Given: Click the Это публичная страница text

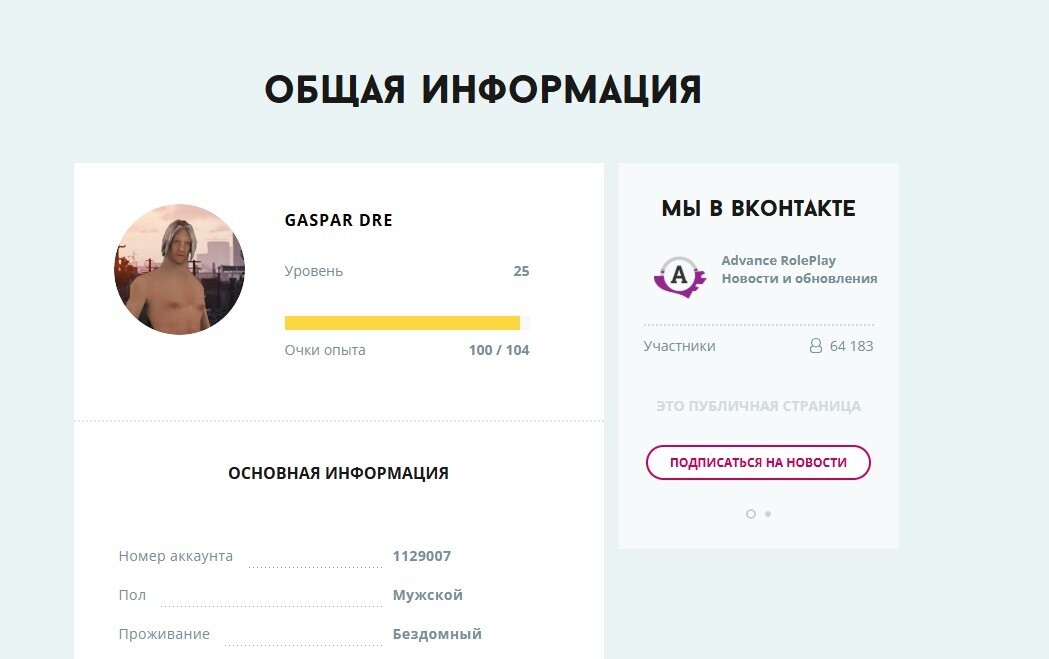Looking at the screenshot, I should point(759,406).
